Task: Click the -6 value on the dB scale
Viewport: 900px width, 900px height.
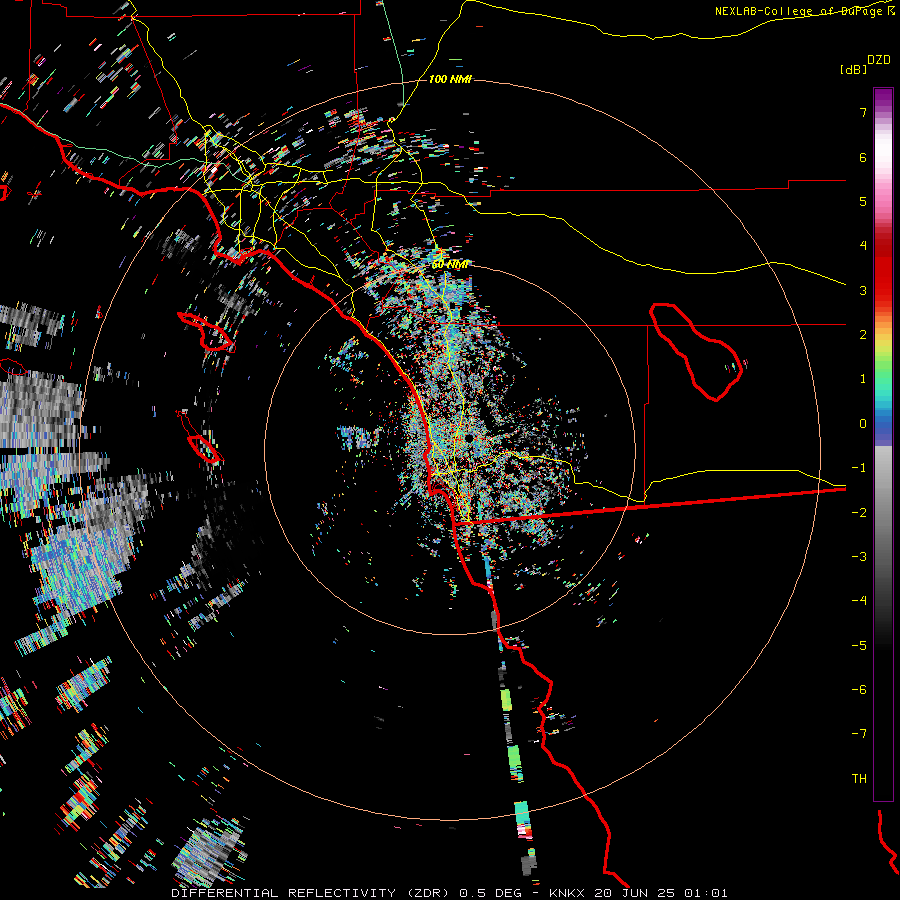Action: [x=859, y=690]
